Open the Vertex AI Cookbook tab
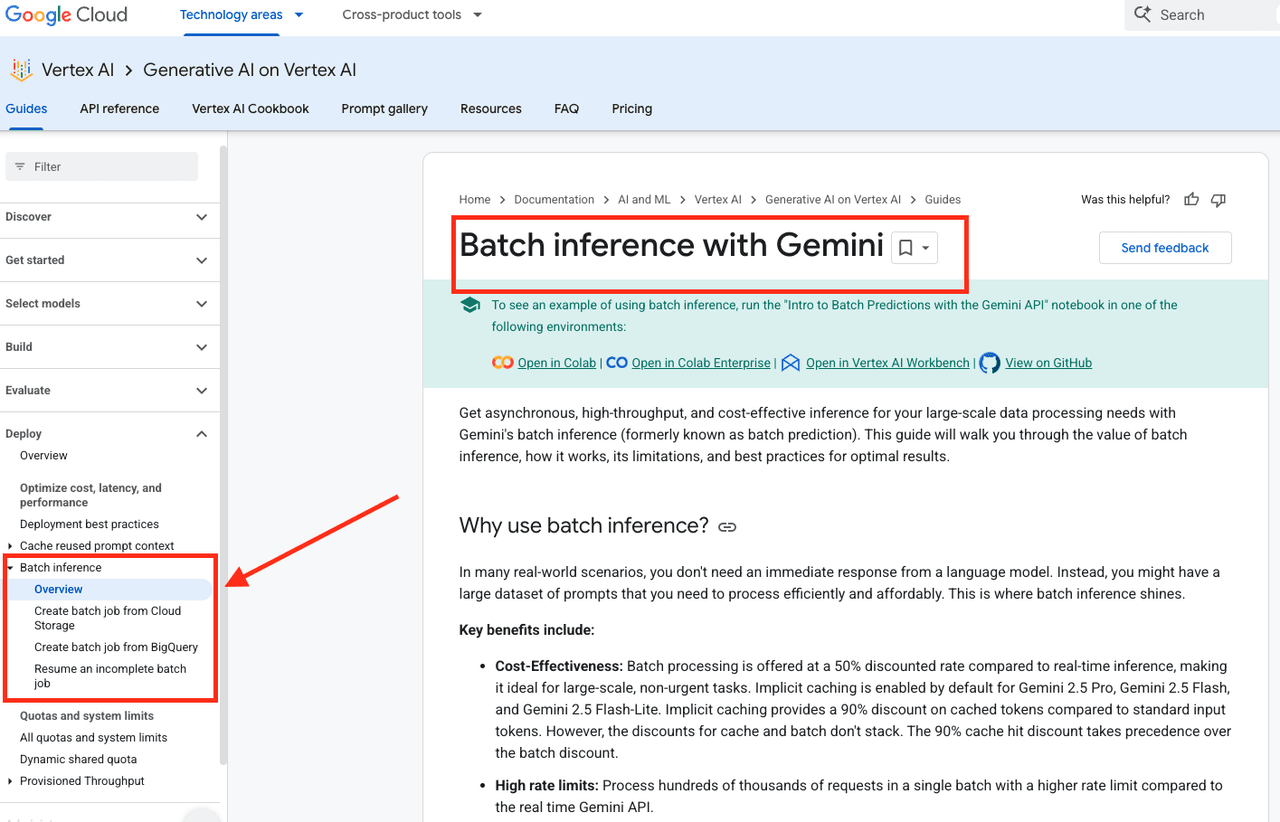 250,109
